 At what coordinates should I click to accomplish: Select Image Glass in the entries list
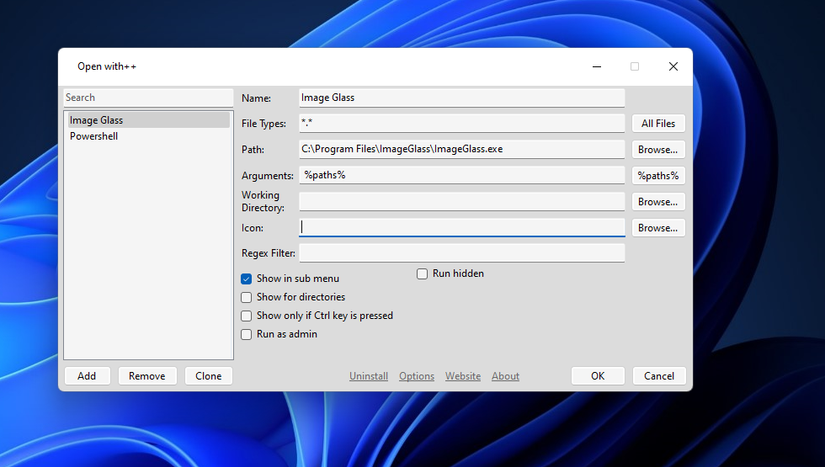pyautogui.click(x=149, y=120)
